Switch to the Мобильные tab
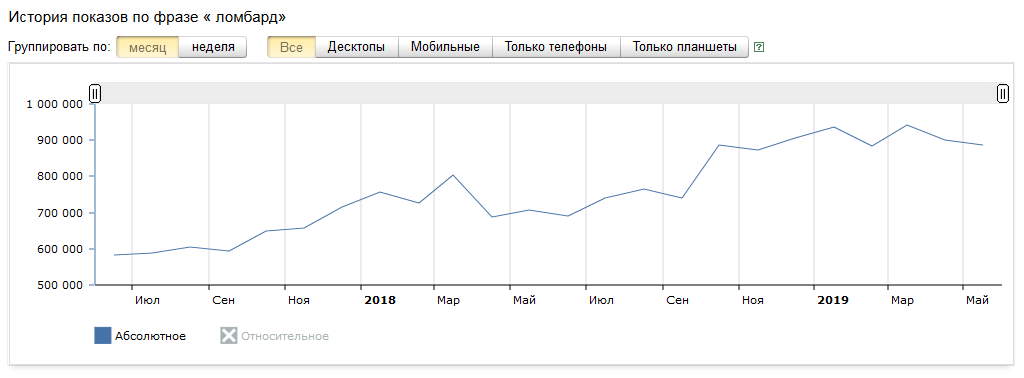1024x378 pixels. pyautogui.click(x=445, y=47)
